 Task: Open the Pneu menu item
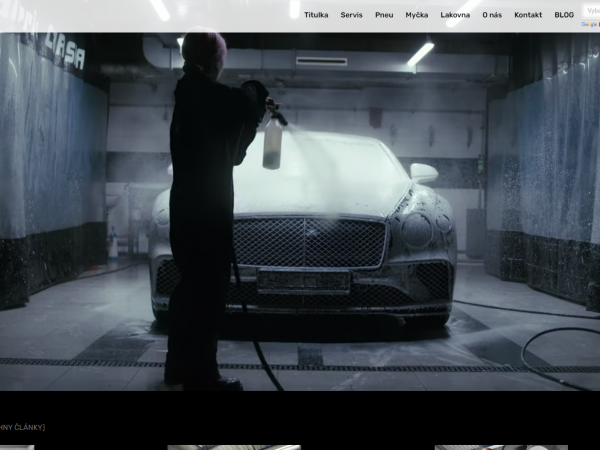pos(384,15)
